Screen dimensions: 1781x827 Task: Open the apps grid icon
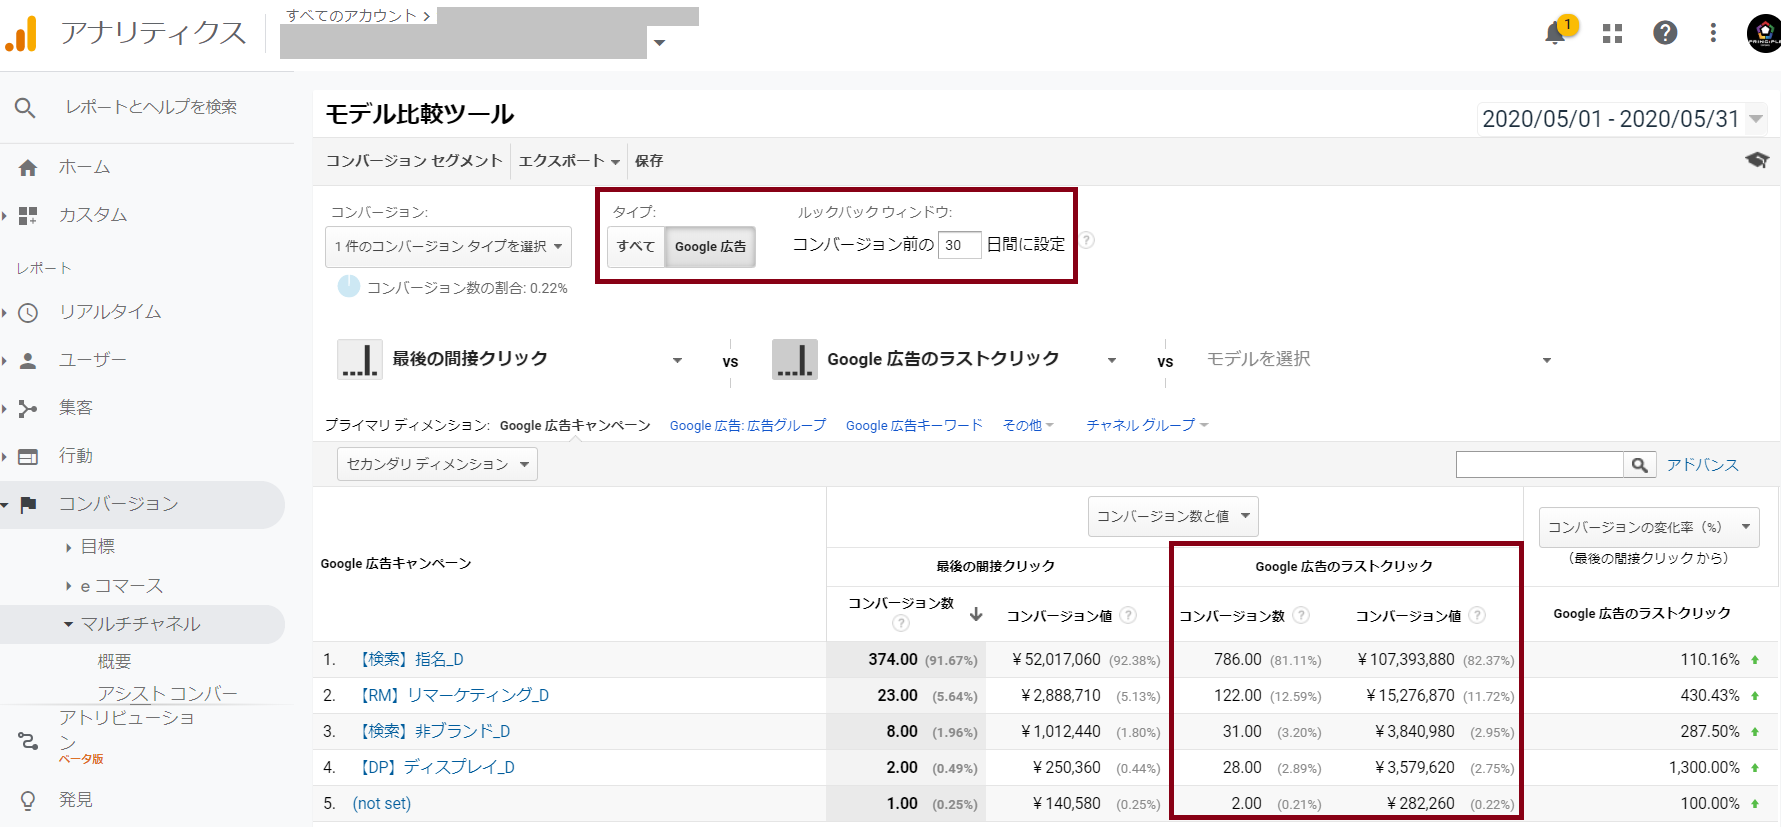[1612, 33]
